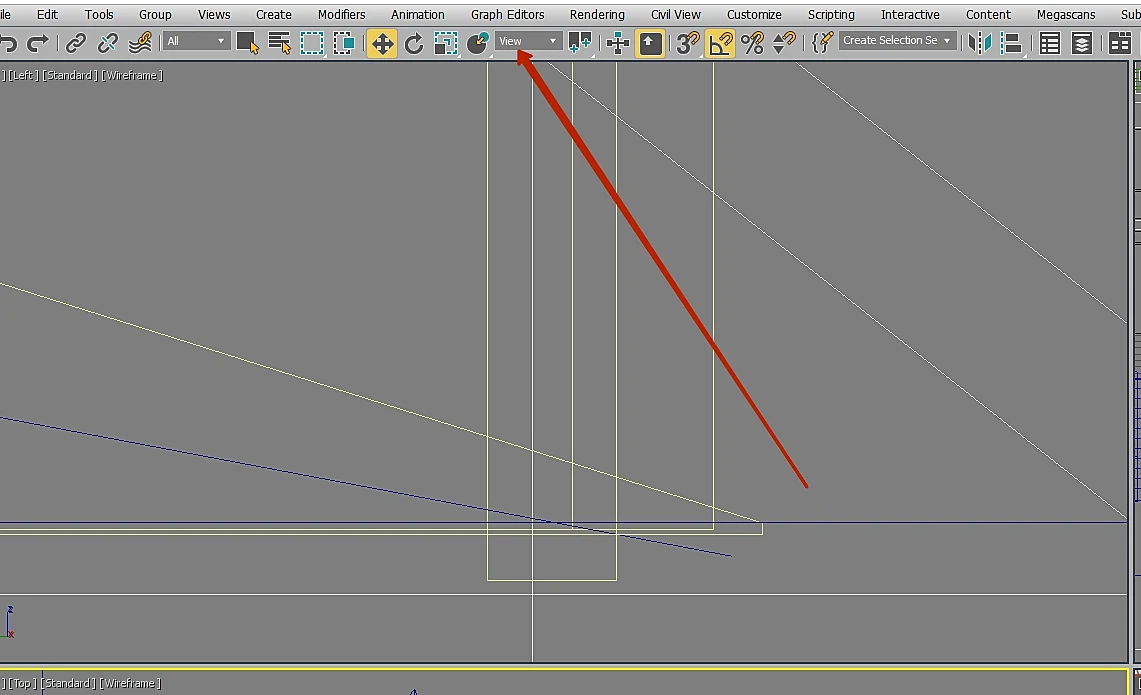
Task: Toggle Spinner Snap button
Action: pos(784,44)
